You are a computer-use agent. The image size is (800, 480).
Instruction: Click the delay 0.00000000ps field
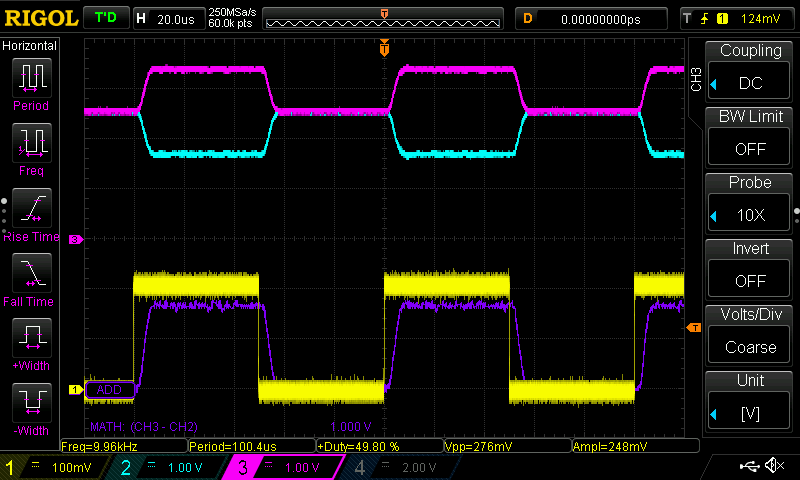pyautogui.click(x=591, y=19)
